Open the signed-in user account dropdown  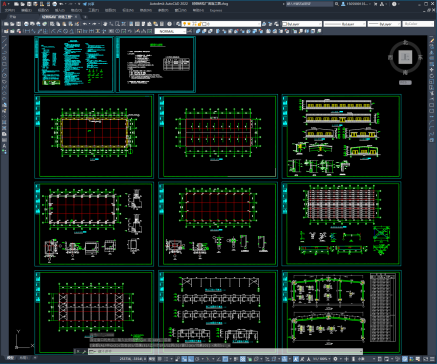point(357,4)
